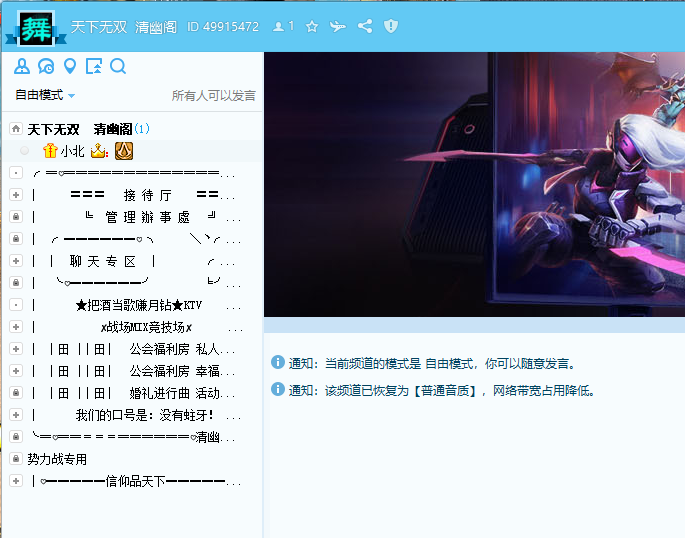
Task: Click lock icon of 婚礼进行曲 channel
Action: pos(16,393)
